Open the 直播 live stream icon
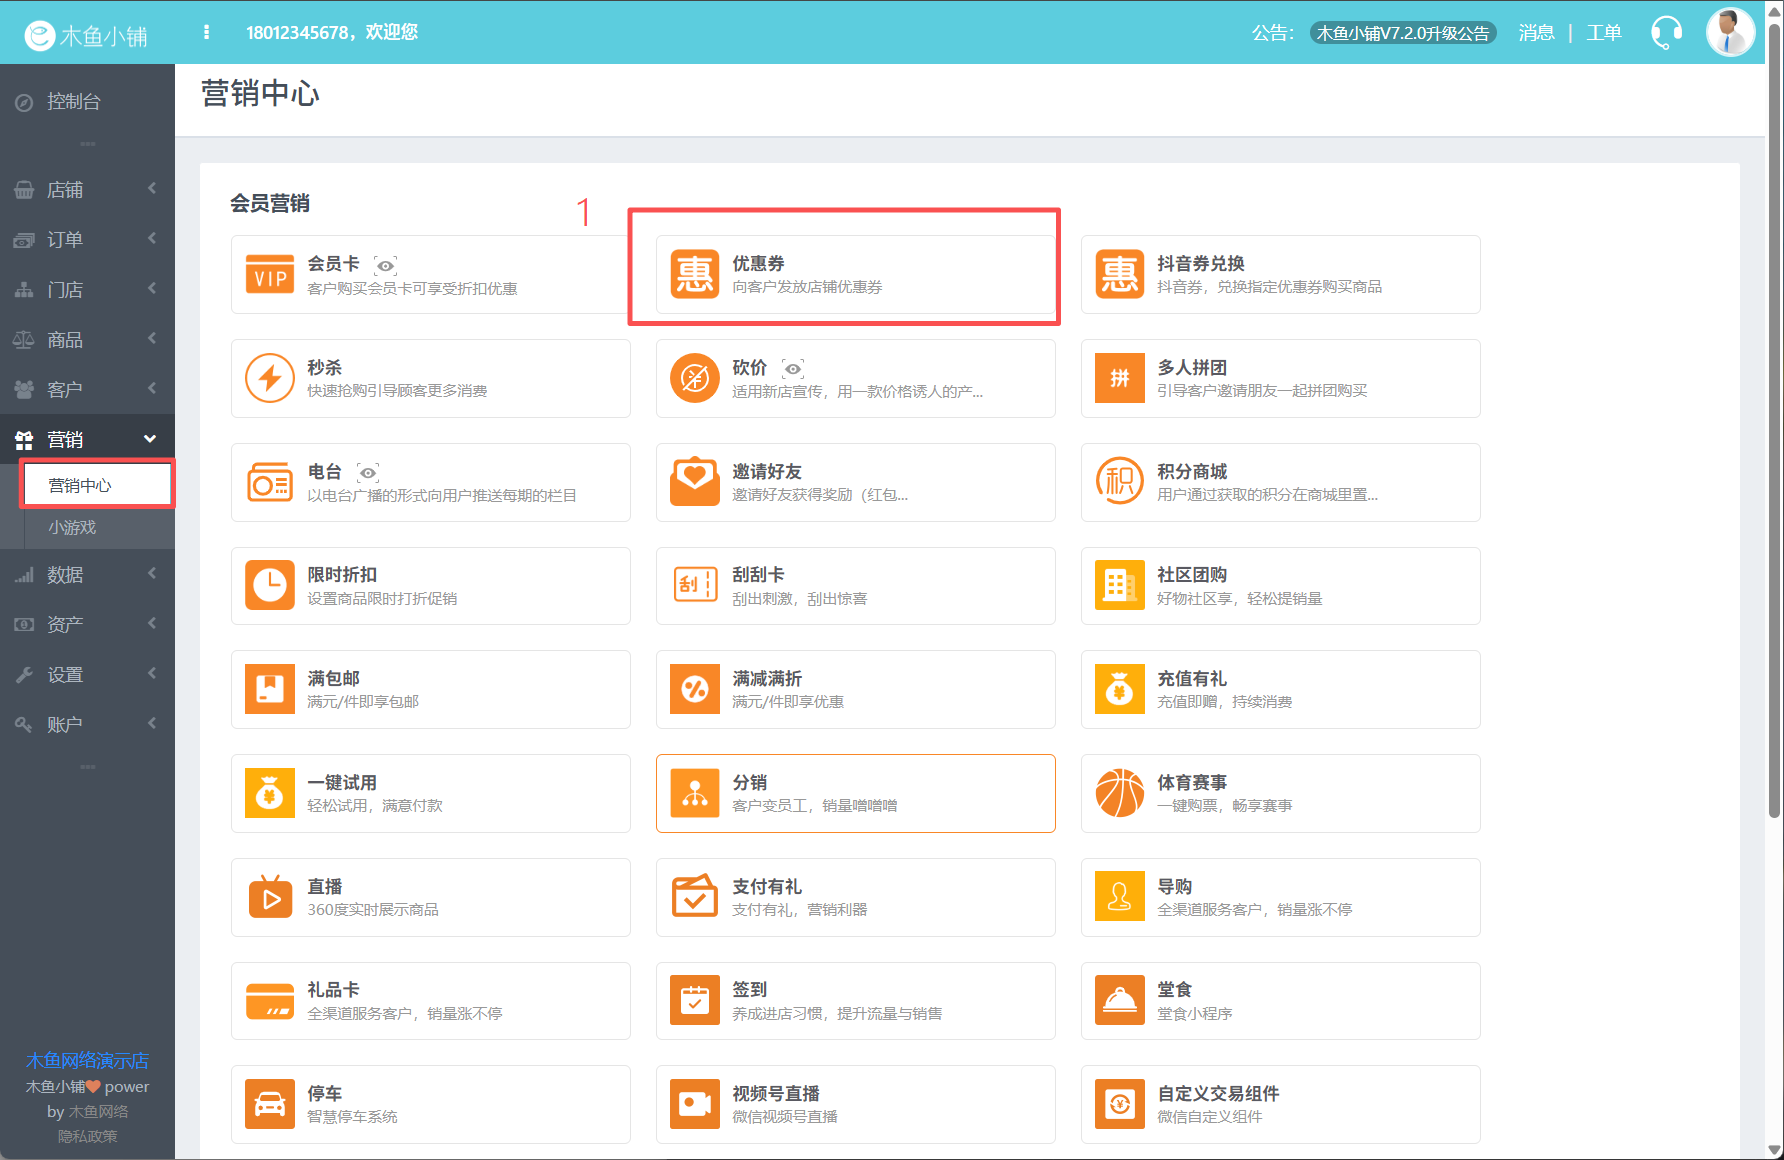 coord(269,897)
